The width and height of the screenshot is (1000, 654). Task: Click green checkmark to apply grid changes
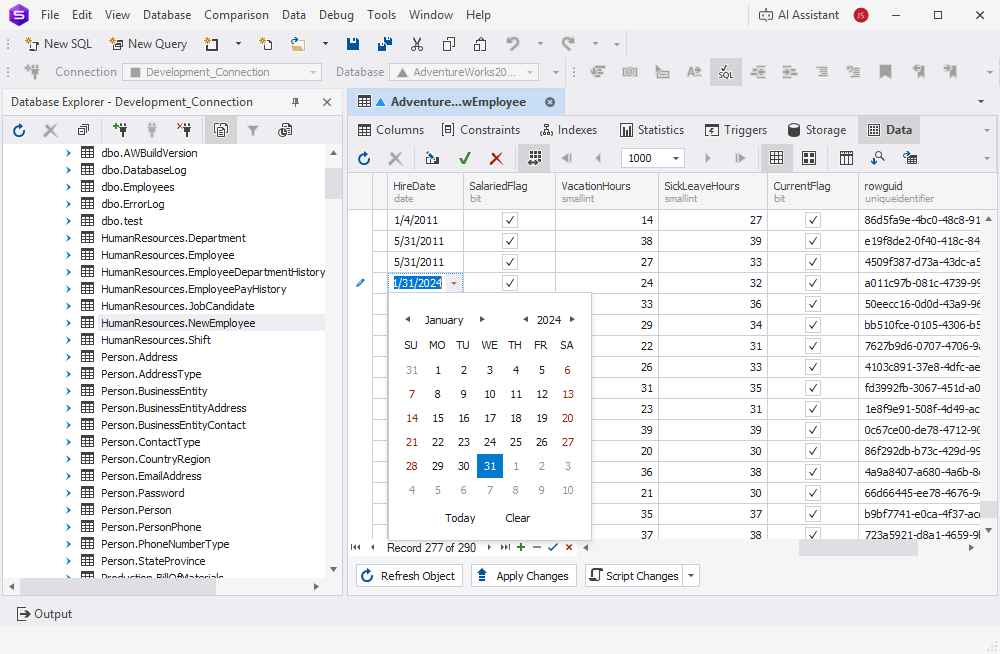click(x=465, y=158)
